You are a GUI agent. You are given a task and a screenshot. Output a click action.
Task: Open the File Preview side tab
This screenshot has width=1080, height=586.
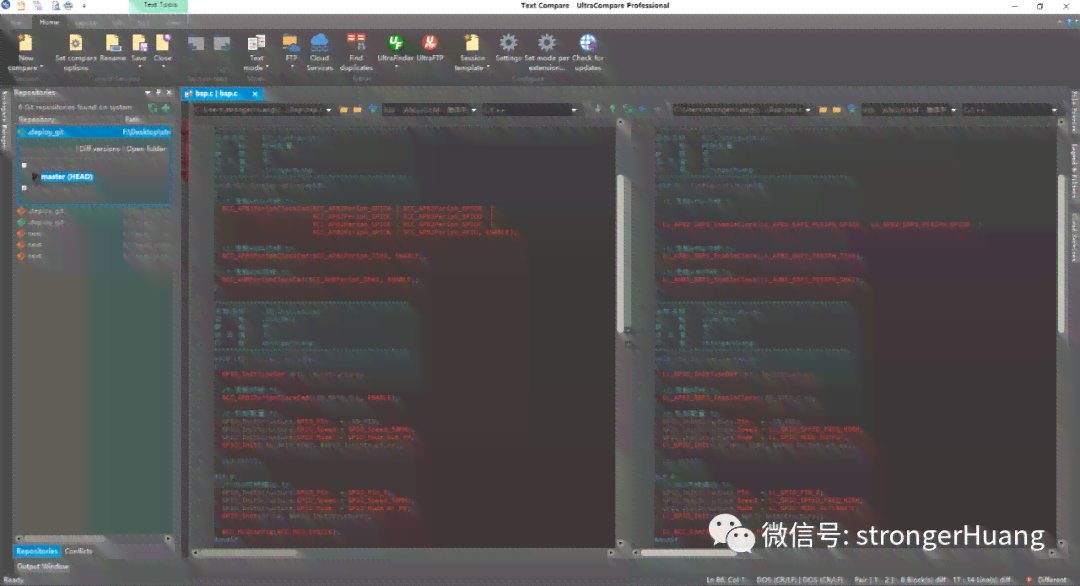1074,110
